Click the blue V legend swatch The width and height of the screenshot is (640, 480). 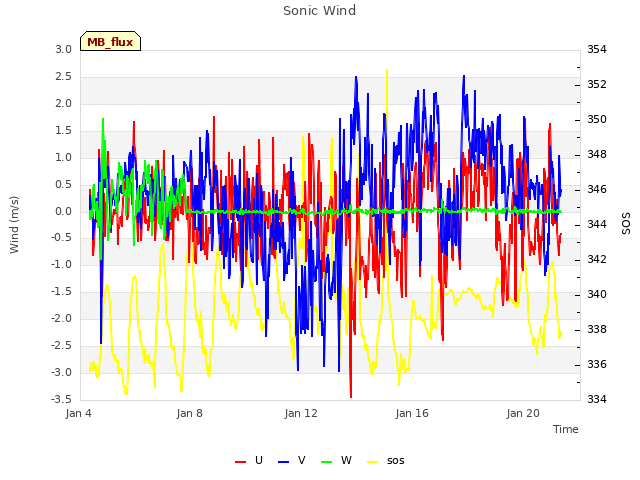283,462
